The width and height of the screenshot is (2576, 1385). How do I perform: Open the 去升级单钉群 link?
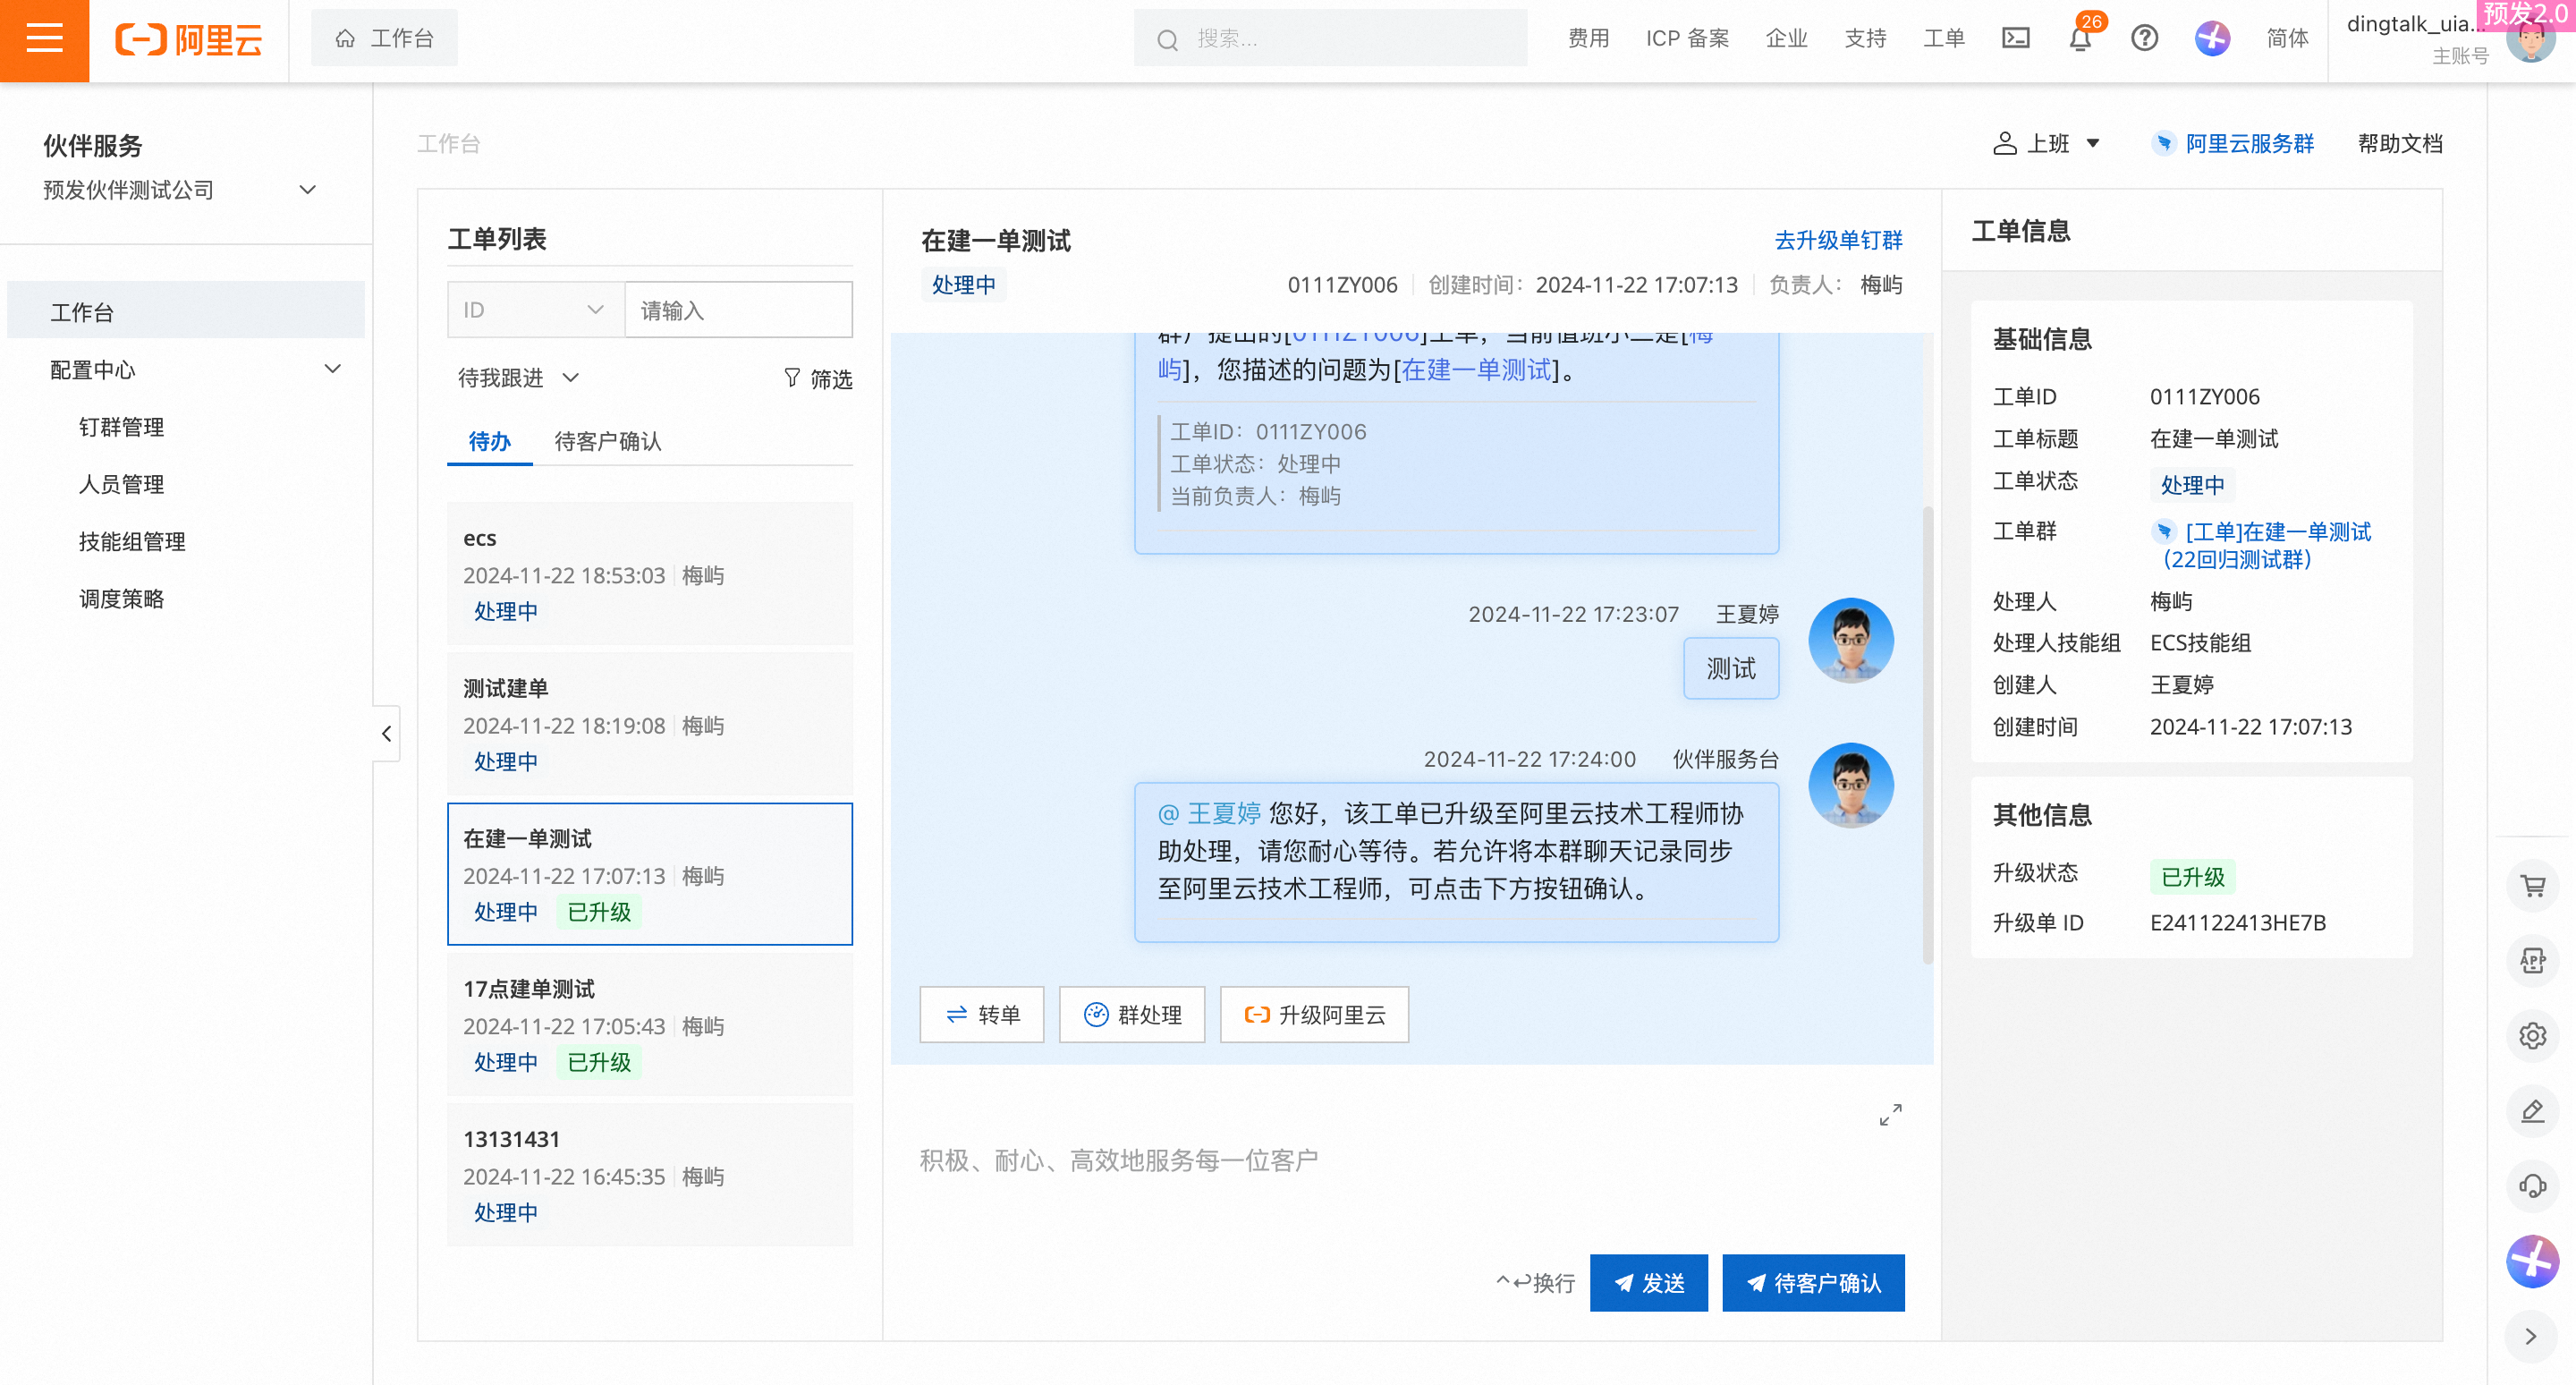click(x=1838, y=241)
